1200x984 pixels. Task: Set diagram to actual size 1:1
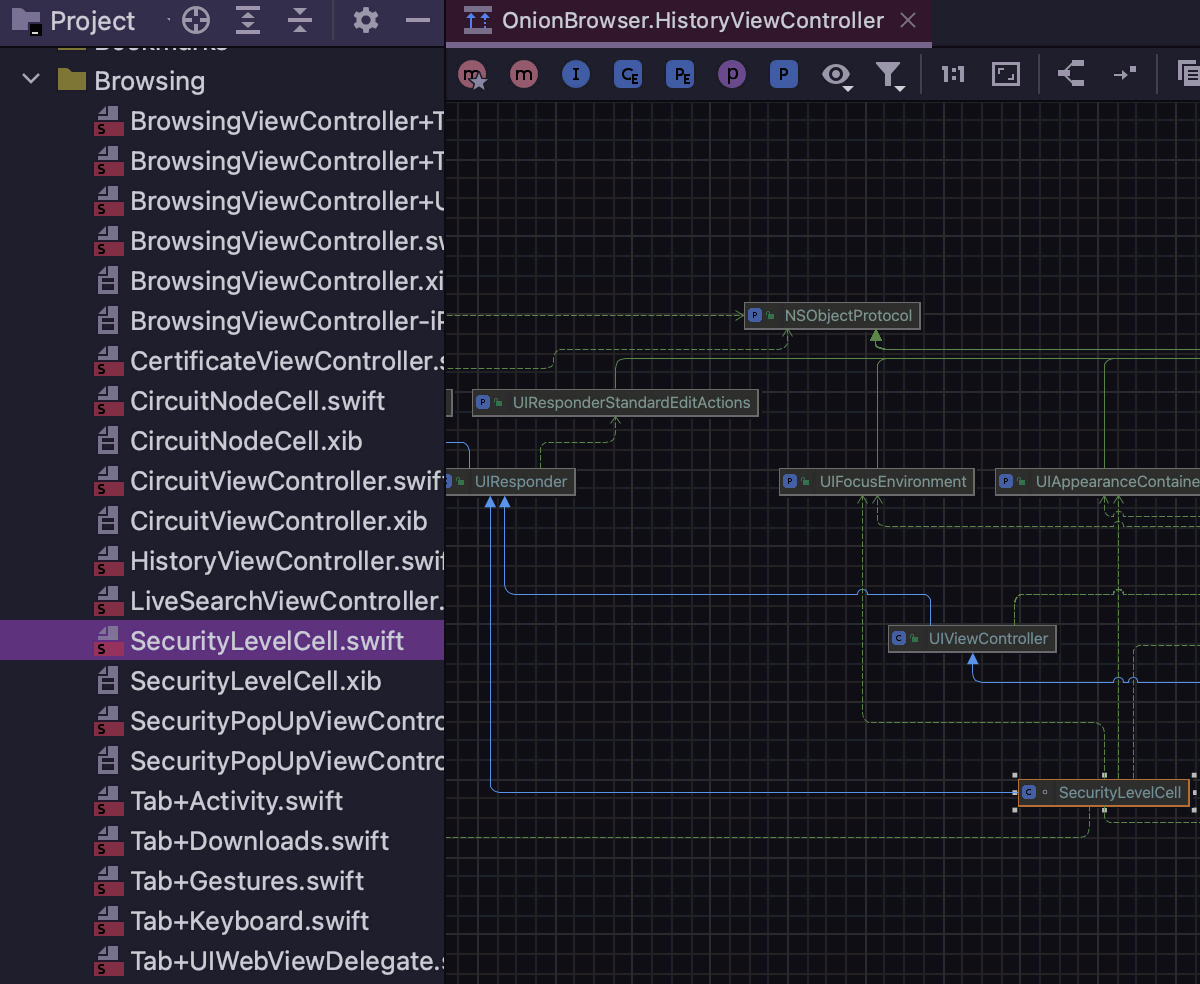coord(953,74)
